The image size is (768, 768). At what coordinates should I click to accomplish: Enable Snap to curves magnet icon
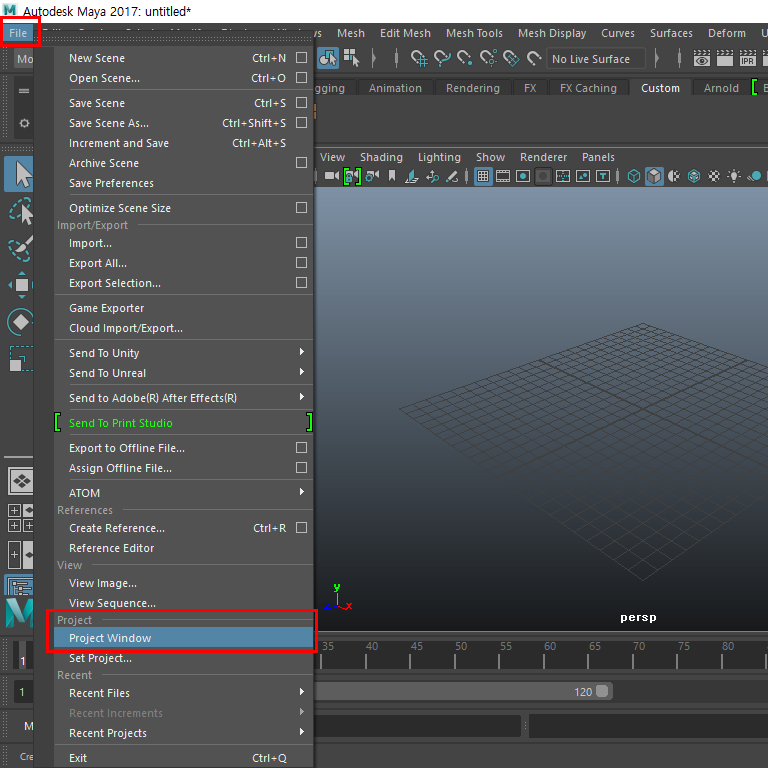442,58
